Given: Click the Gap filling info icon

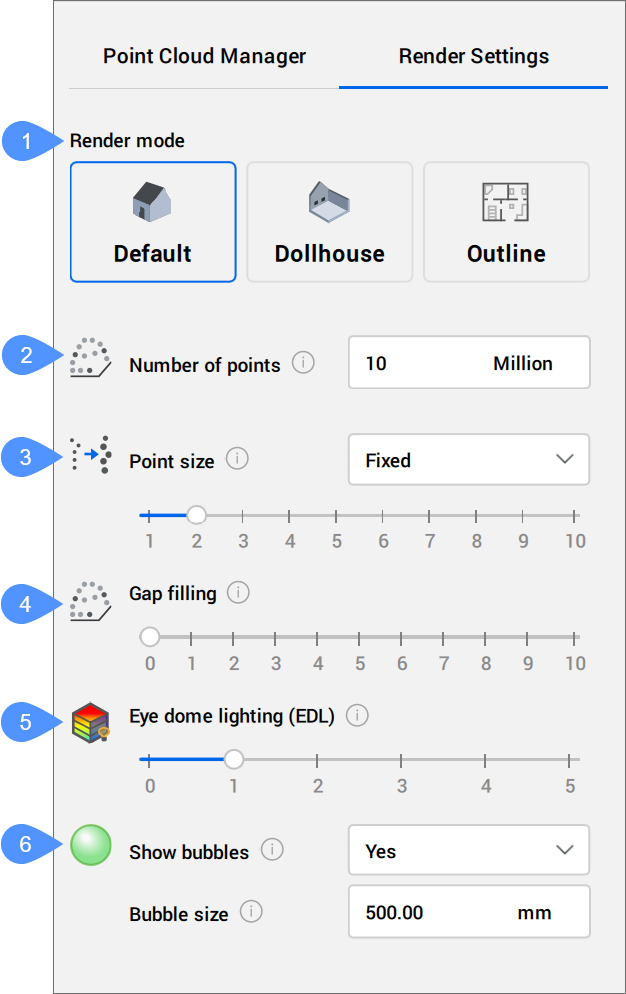Looking at the screenshot, I should (x=238, y=592).
